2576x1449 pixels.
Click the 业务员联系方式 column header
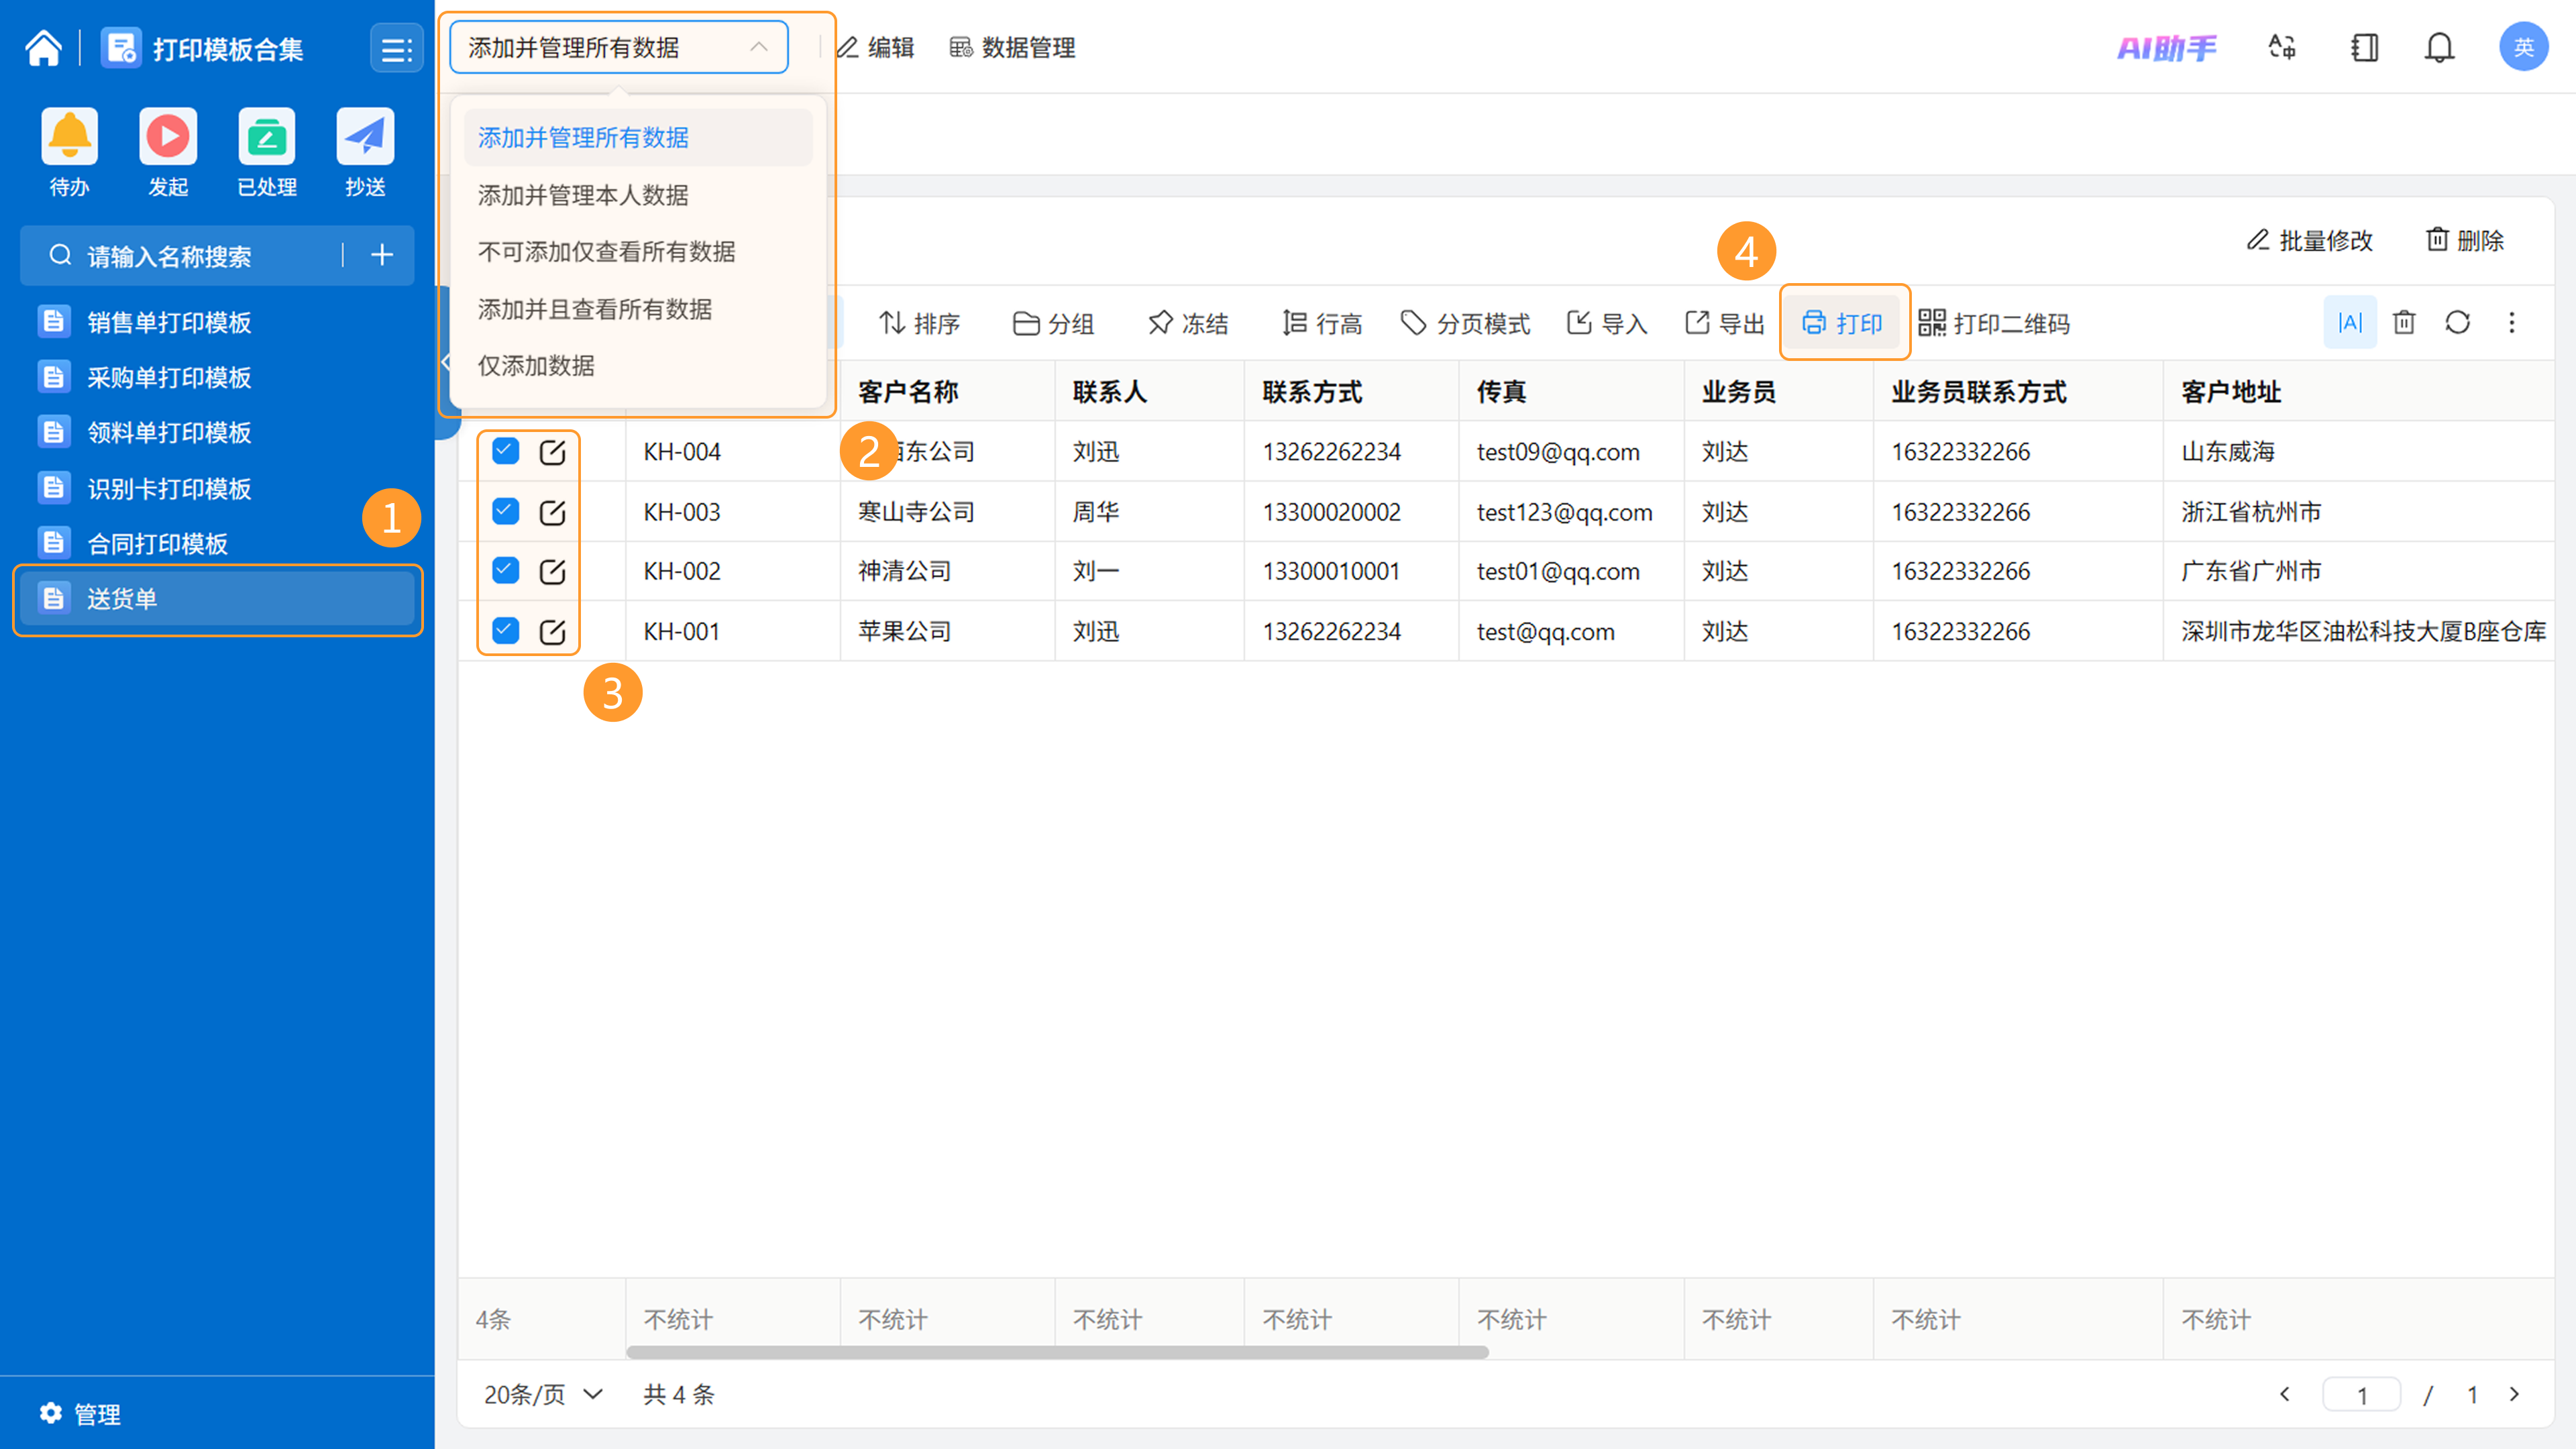(x=2018, y=391)
